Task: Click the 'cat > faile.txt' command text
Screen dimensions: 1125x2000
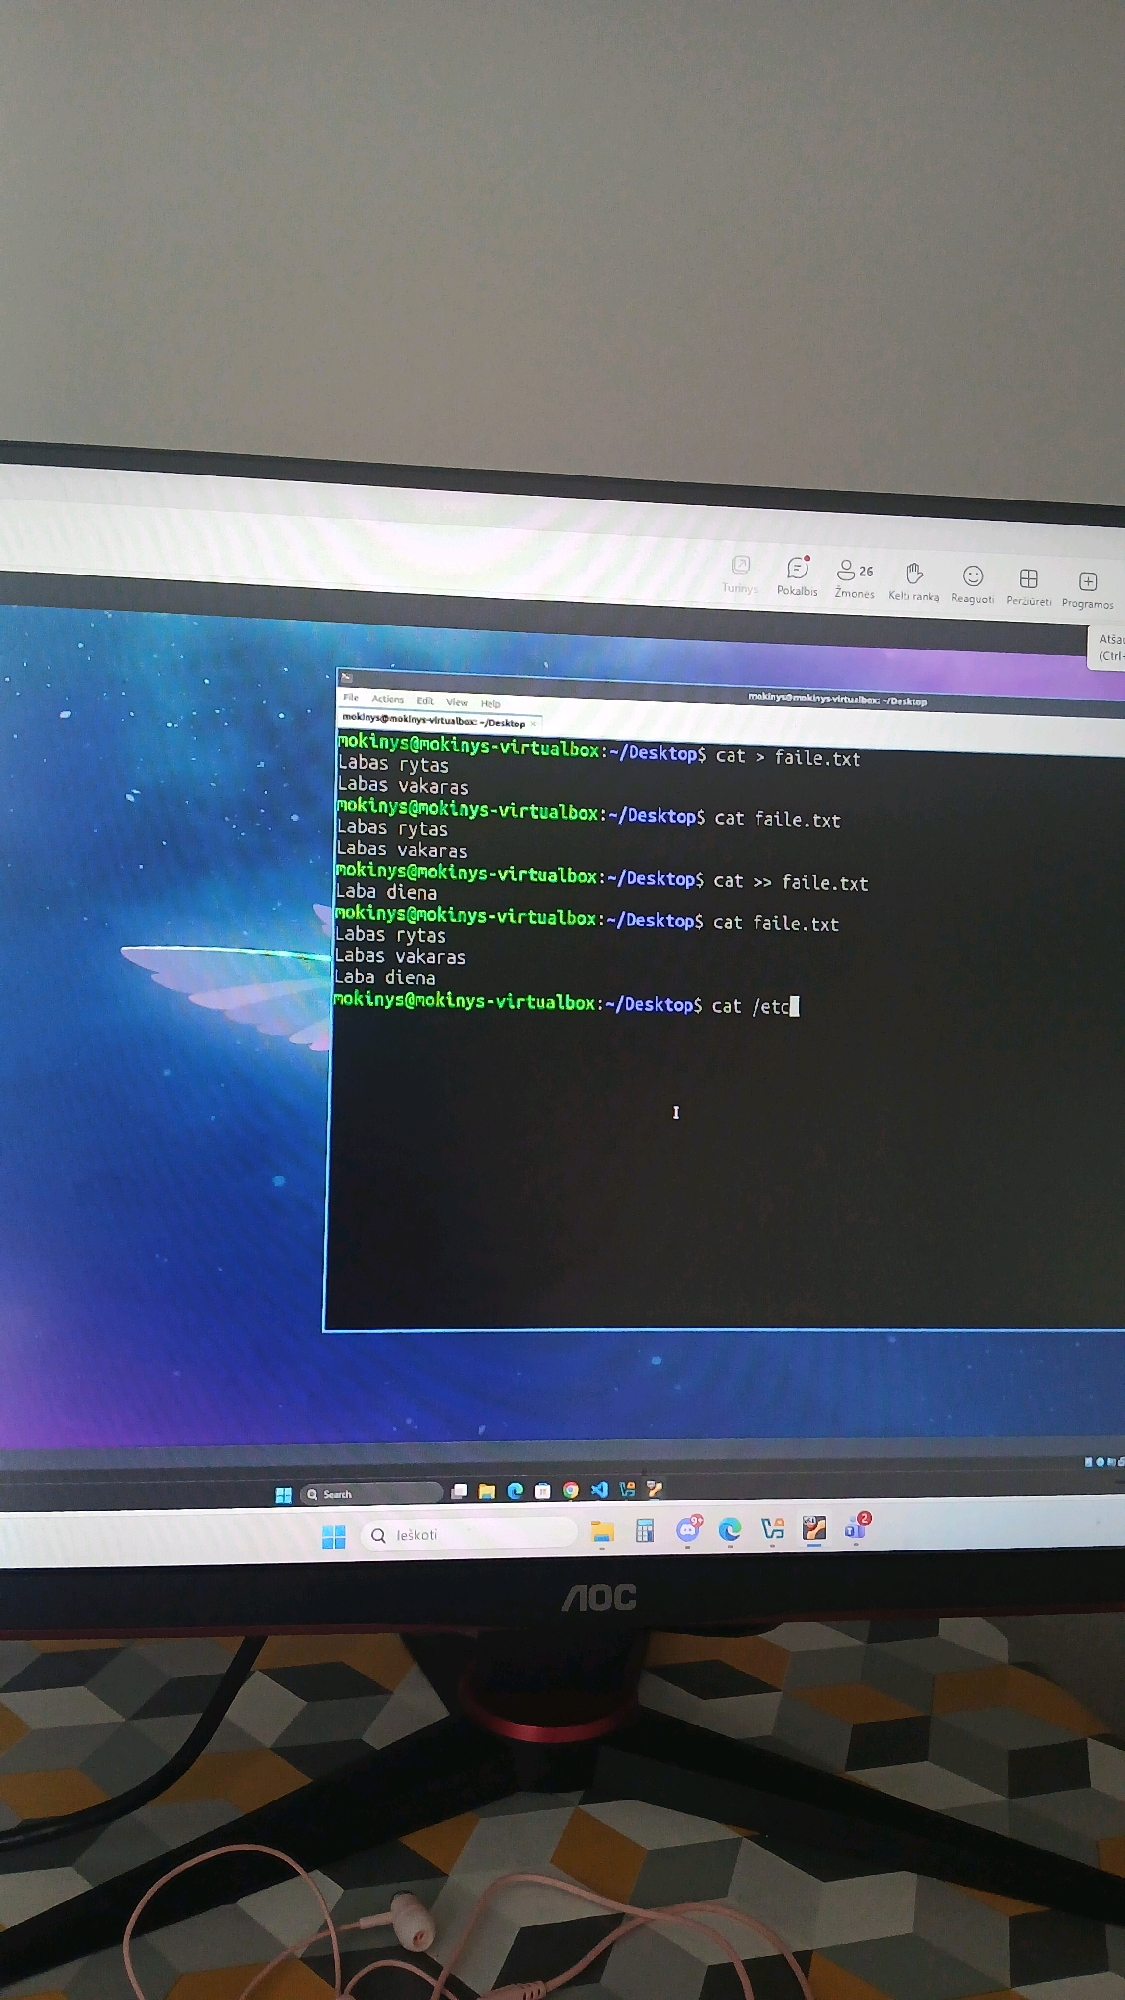Action: [x=788, y=757]
